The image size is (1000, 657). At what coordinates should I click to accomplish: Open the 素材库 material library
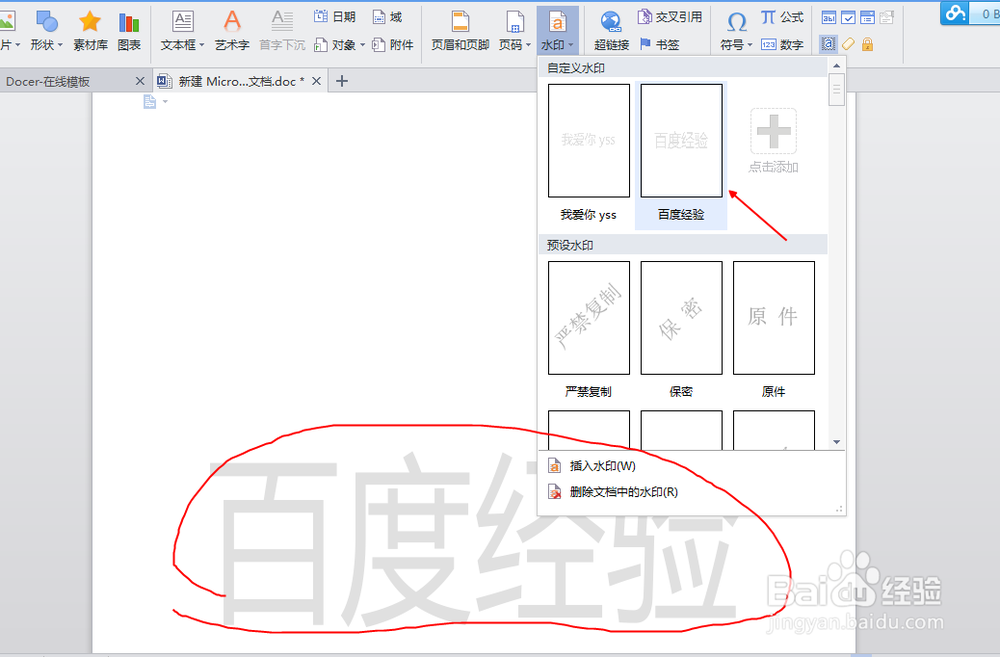[x=90, y=31]
